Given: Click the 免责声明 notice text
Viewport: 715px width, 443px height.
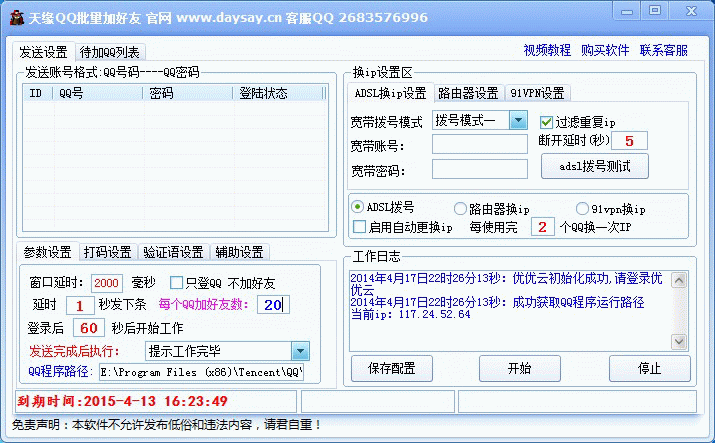Looking at the screenshot, I should point(166,425).
